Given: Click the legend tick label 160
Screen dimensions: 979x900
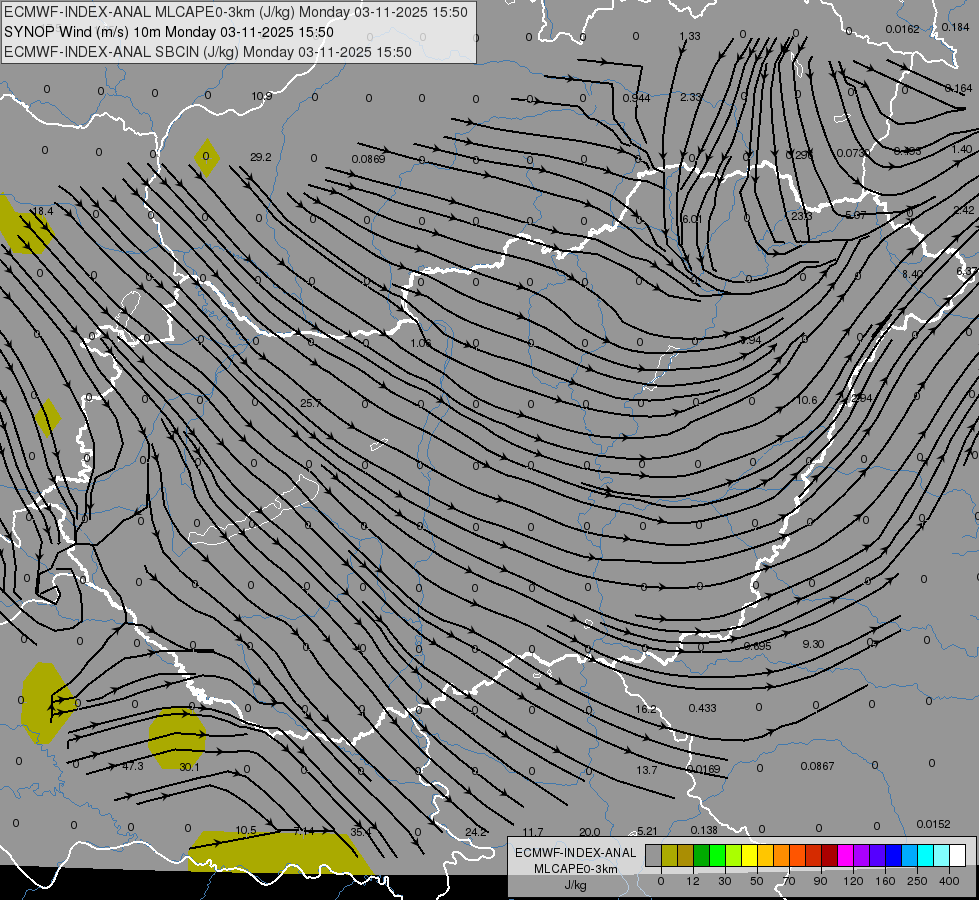Looking at the screenshot, I should (x=885, y=881).
